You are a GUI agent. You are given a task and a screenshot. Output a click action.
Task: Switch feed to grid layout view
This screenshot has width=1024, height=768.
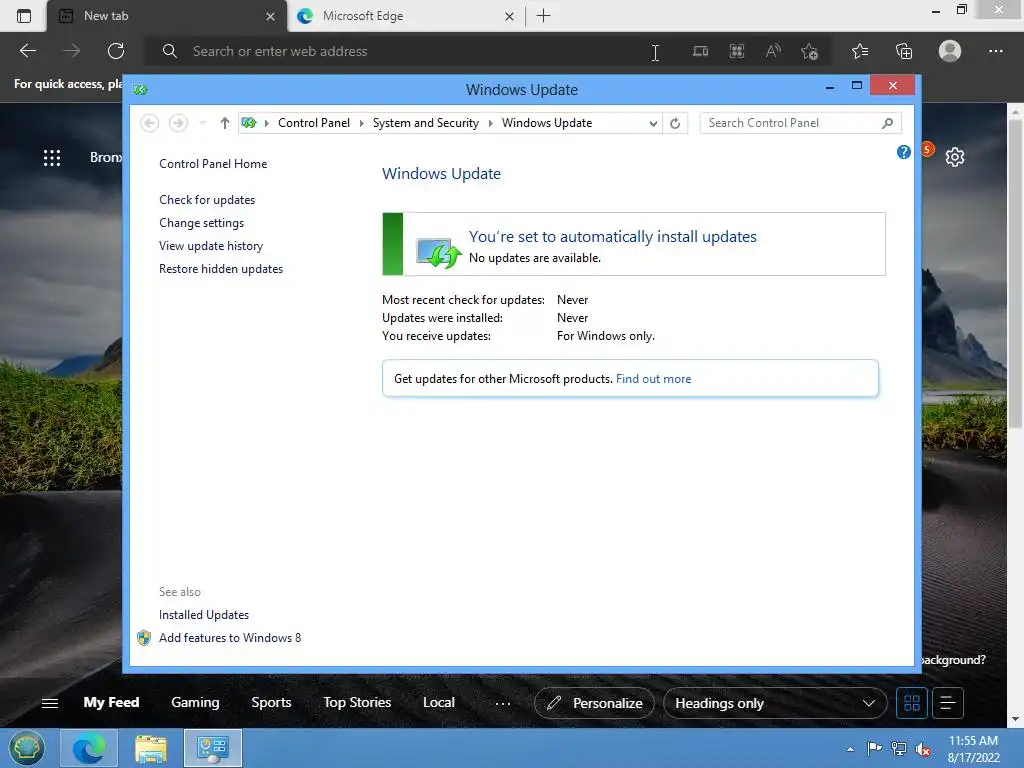pyautogui.click(x=912, y=703)
